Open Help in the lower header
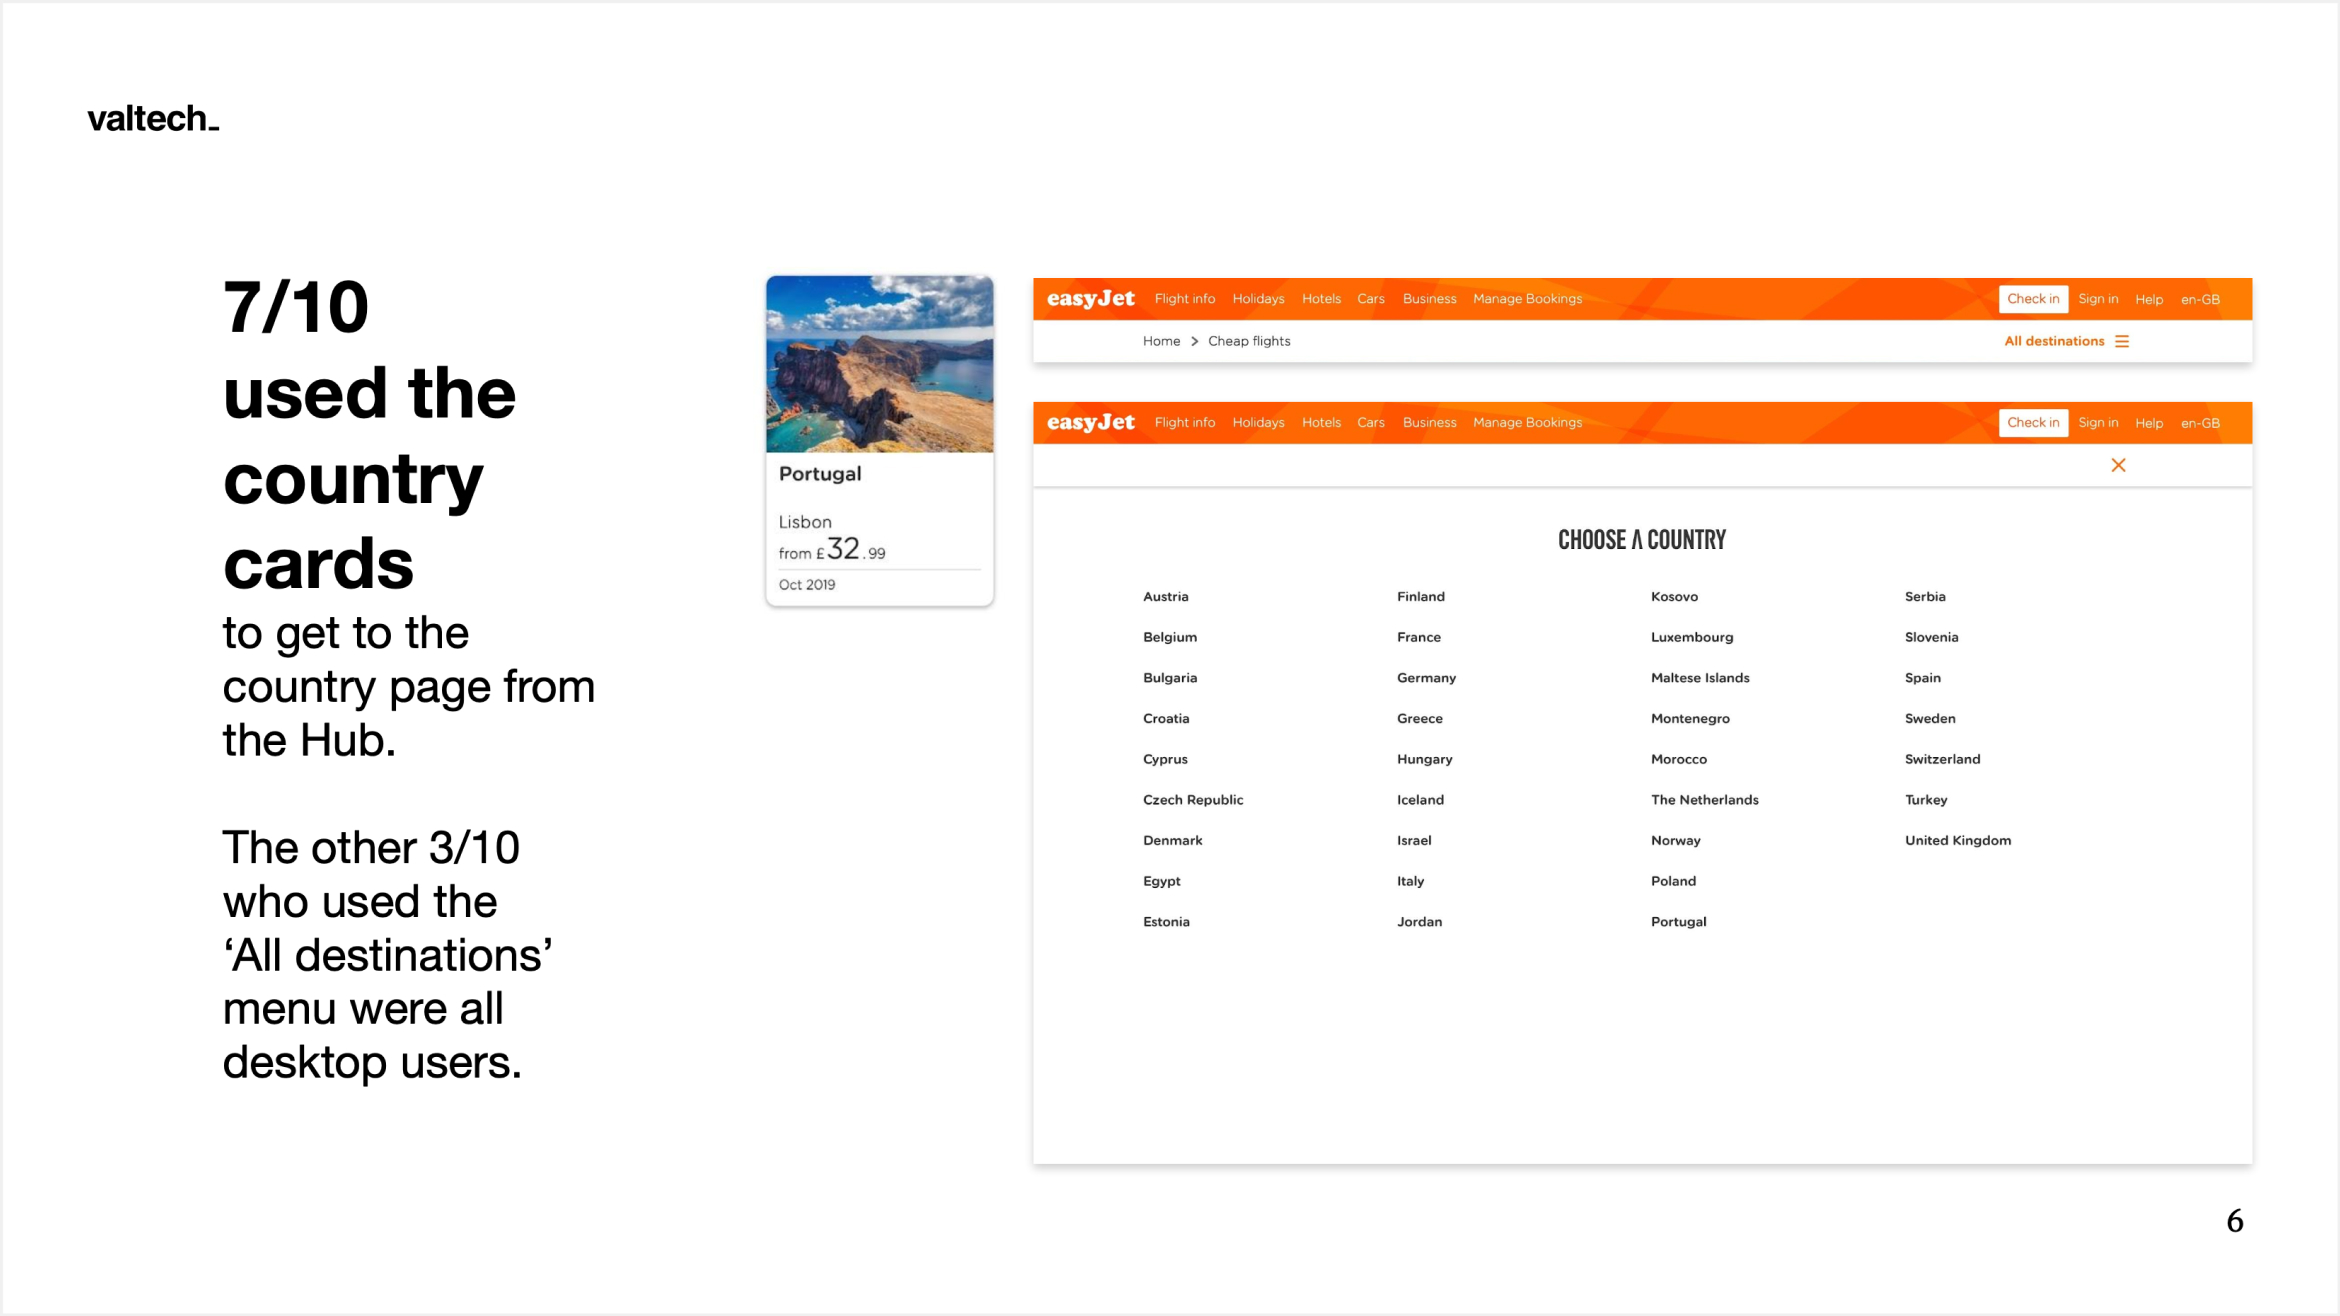 (2148, 423)
